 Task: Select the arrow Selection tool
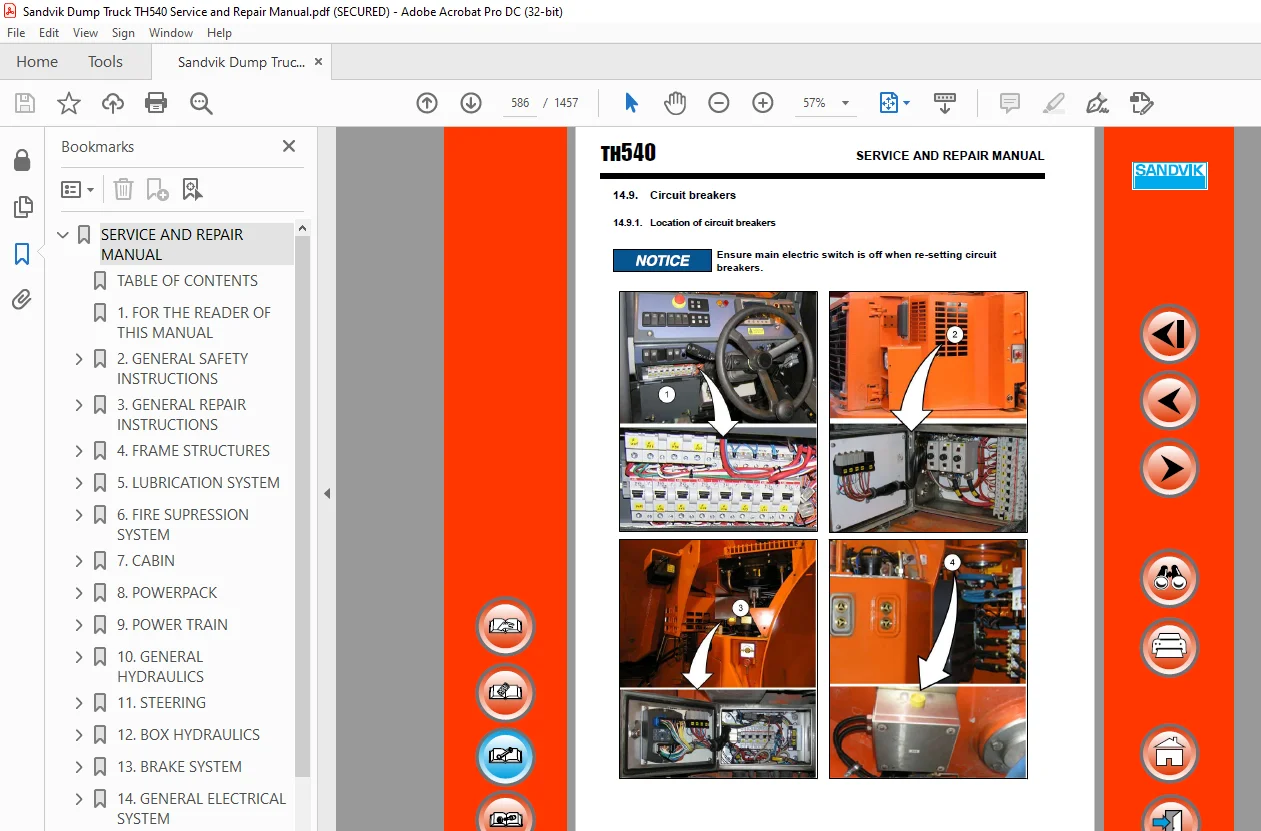(x=631, y=103)
